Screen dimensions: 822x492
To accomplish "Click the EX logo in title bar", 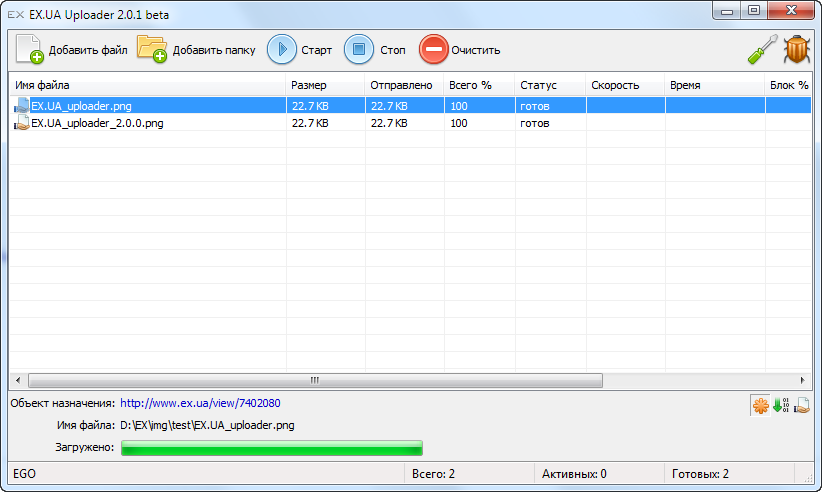I will click(16, 15).
